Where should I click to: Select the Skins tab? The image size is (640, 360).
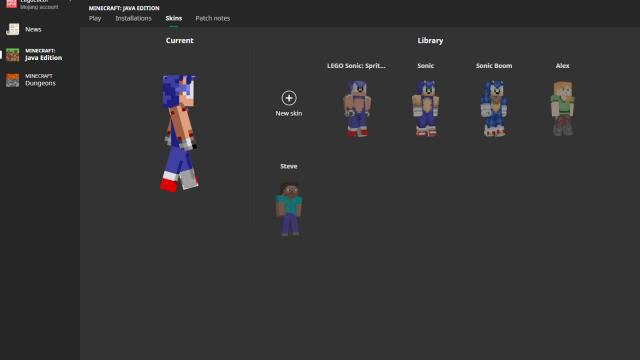(174, 18)
